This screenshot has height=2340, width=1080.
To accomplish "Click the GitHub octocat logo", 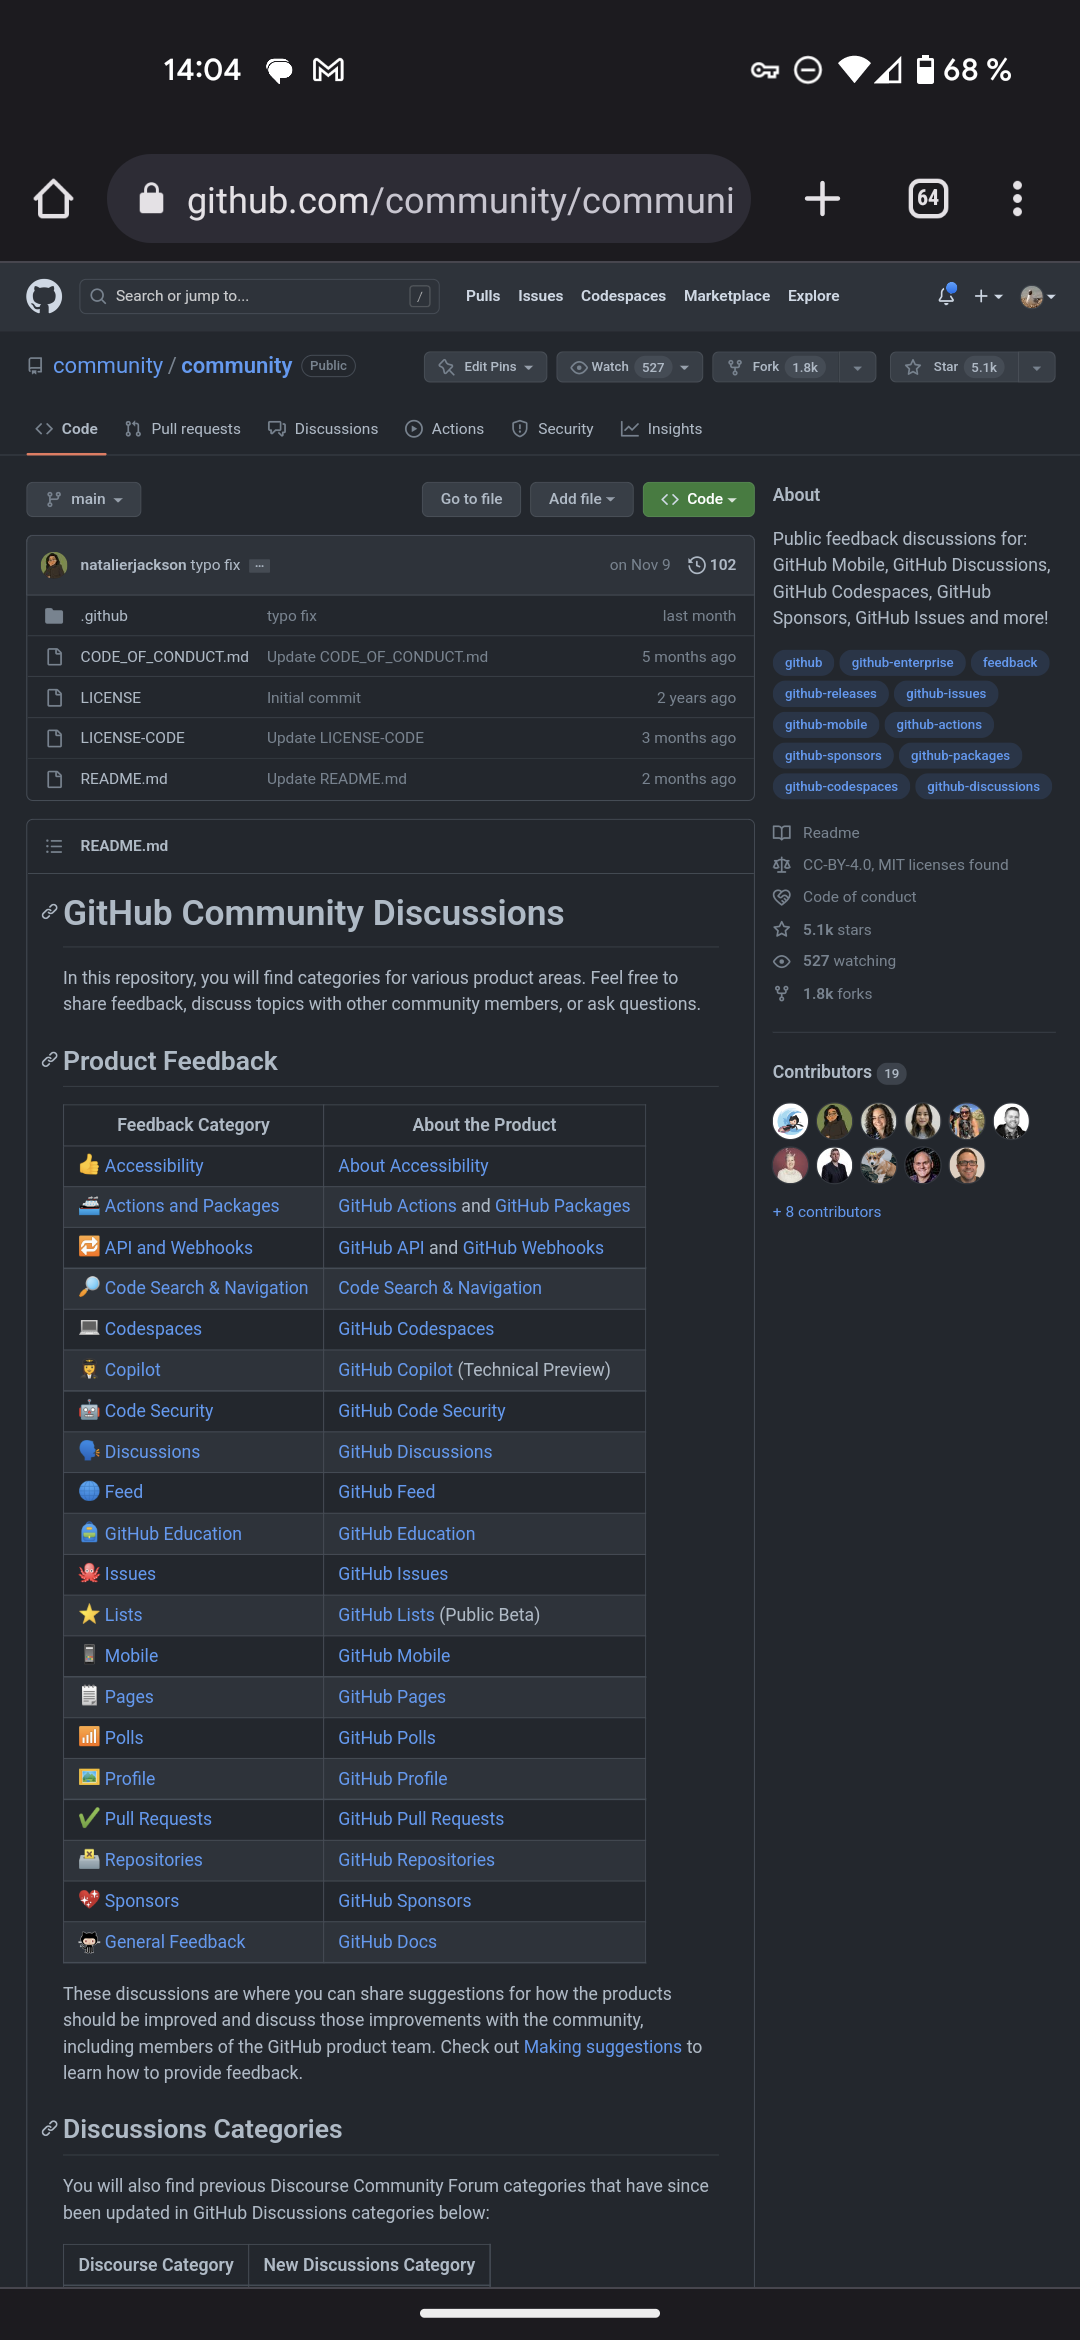I will 44,296.
